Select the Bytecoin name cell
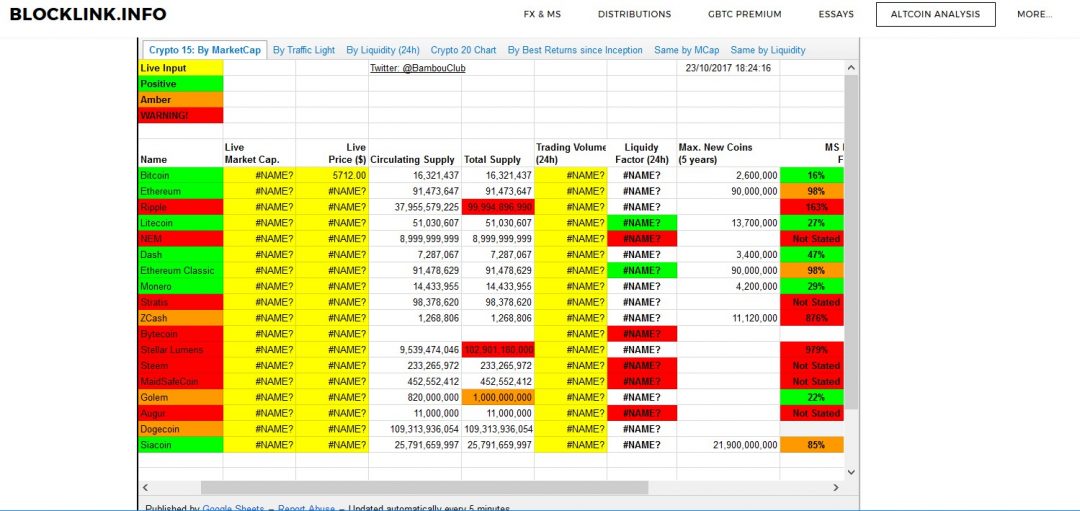1080x511 pixels. tap(180, 334)
